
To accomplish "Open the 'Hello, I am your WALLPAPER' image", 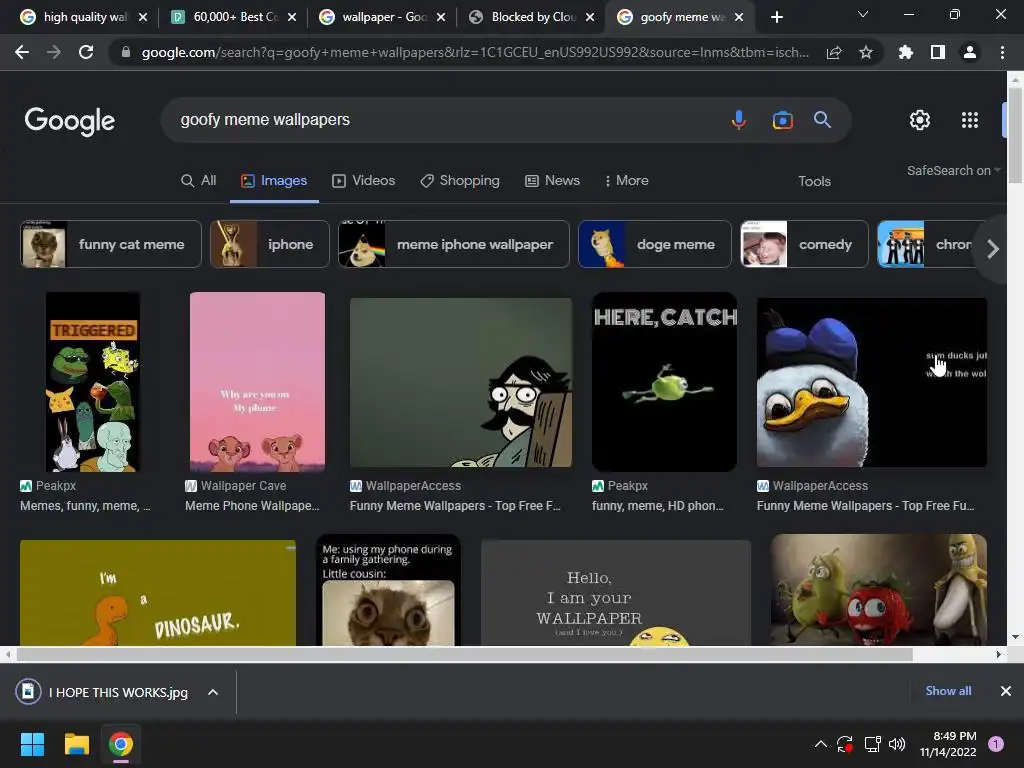I will (616, 593).
